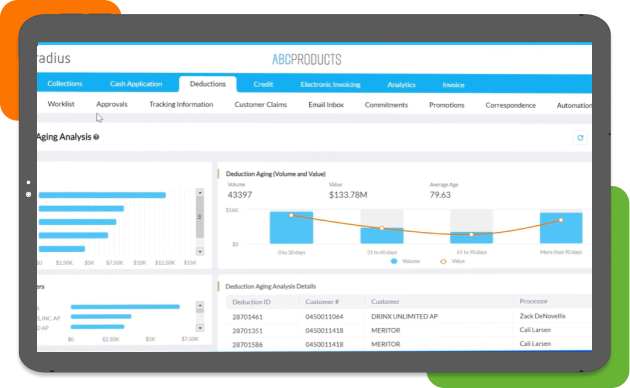
Task: Open the Worklist submenu
Action: pyautogui.click(x=61, y=104)
